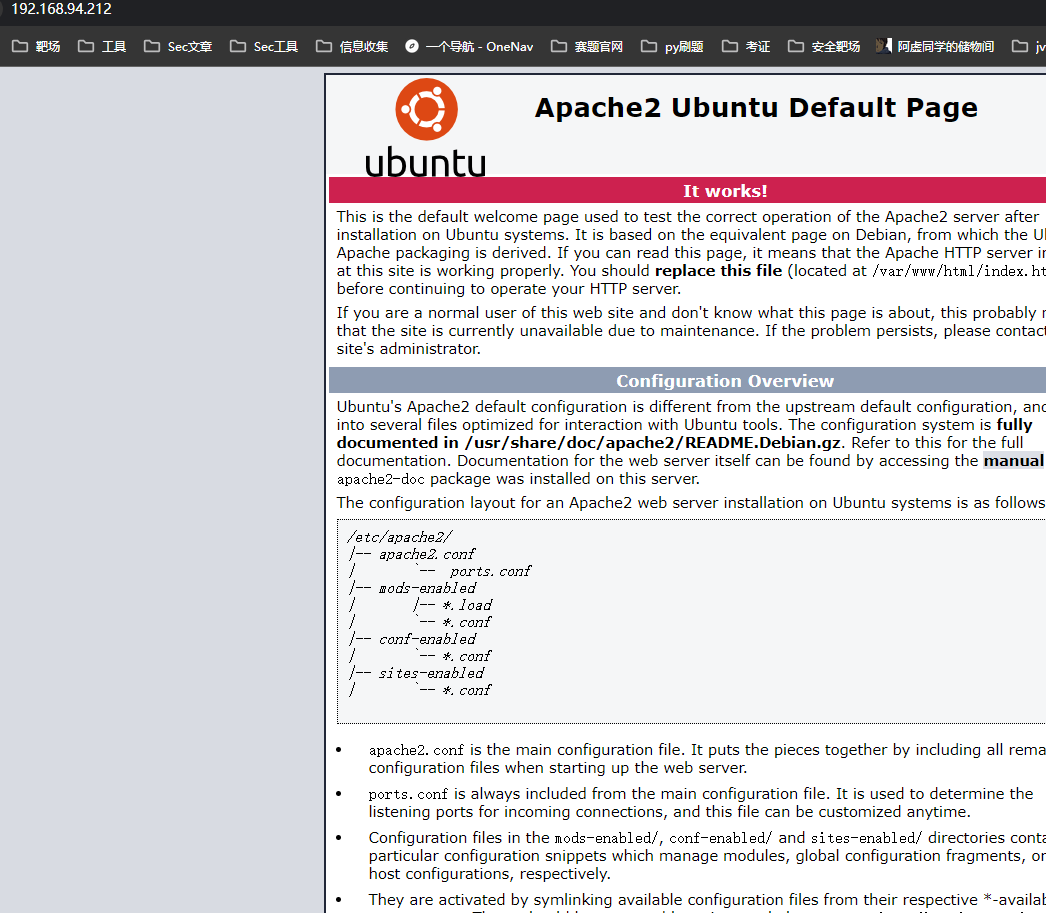Open the Sec工具 bookmark folder
Image resolution: width=1046 pixels, height=913 pixels.
264,46
